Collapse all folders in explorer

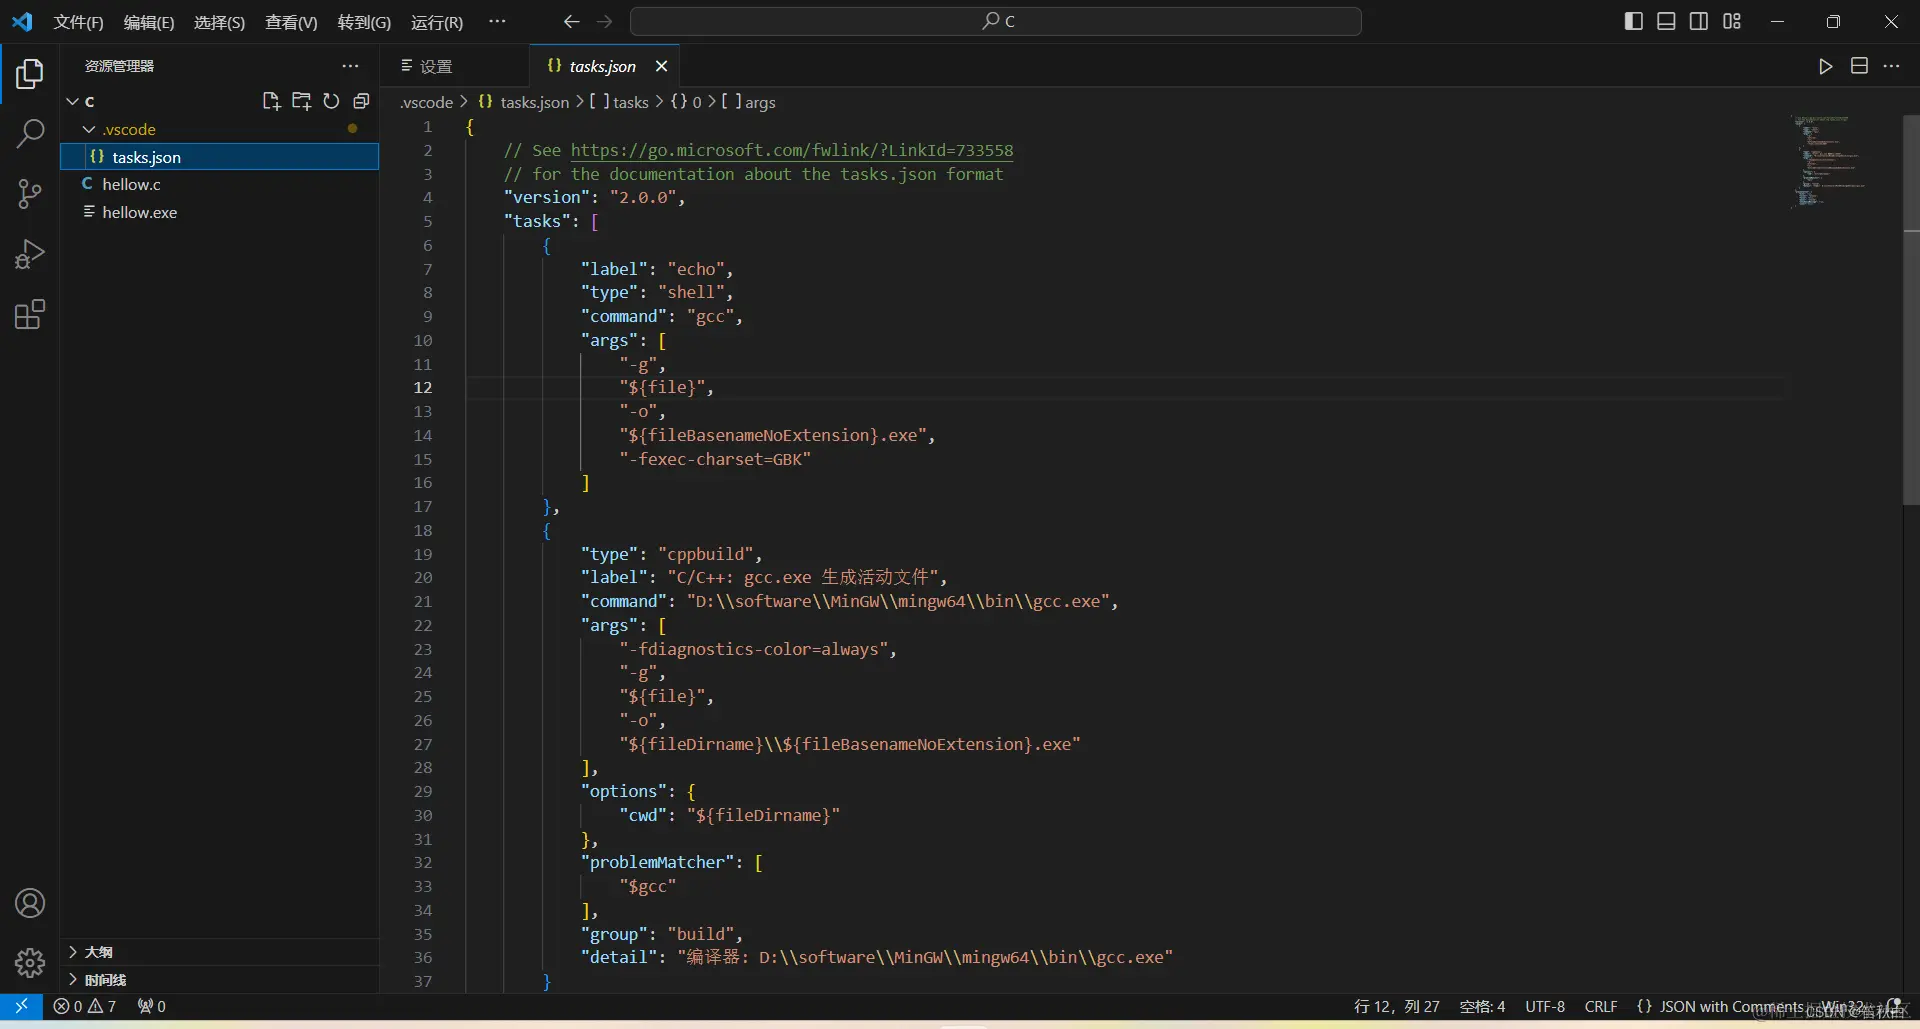[361, 101]
